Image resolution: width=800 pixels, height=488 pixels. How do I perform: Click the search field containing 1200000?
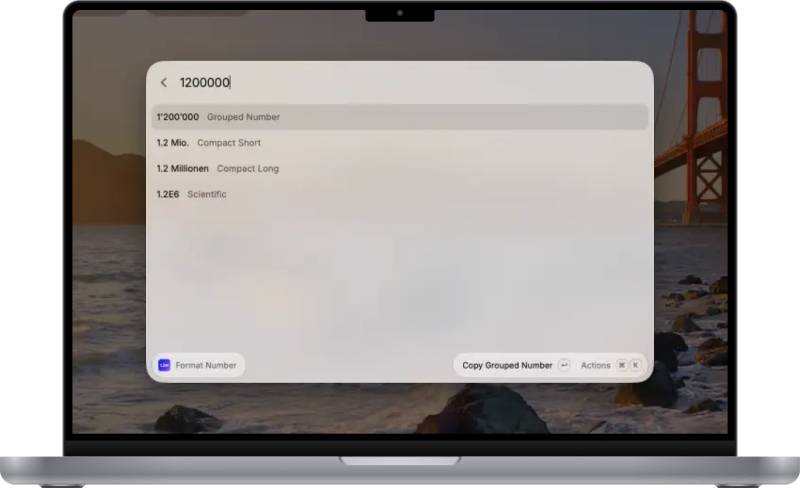coord(408,83)
